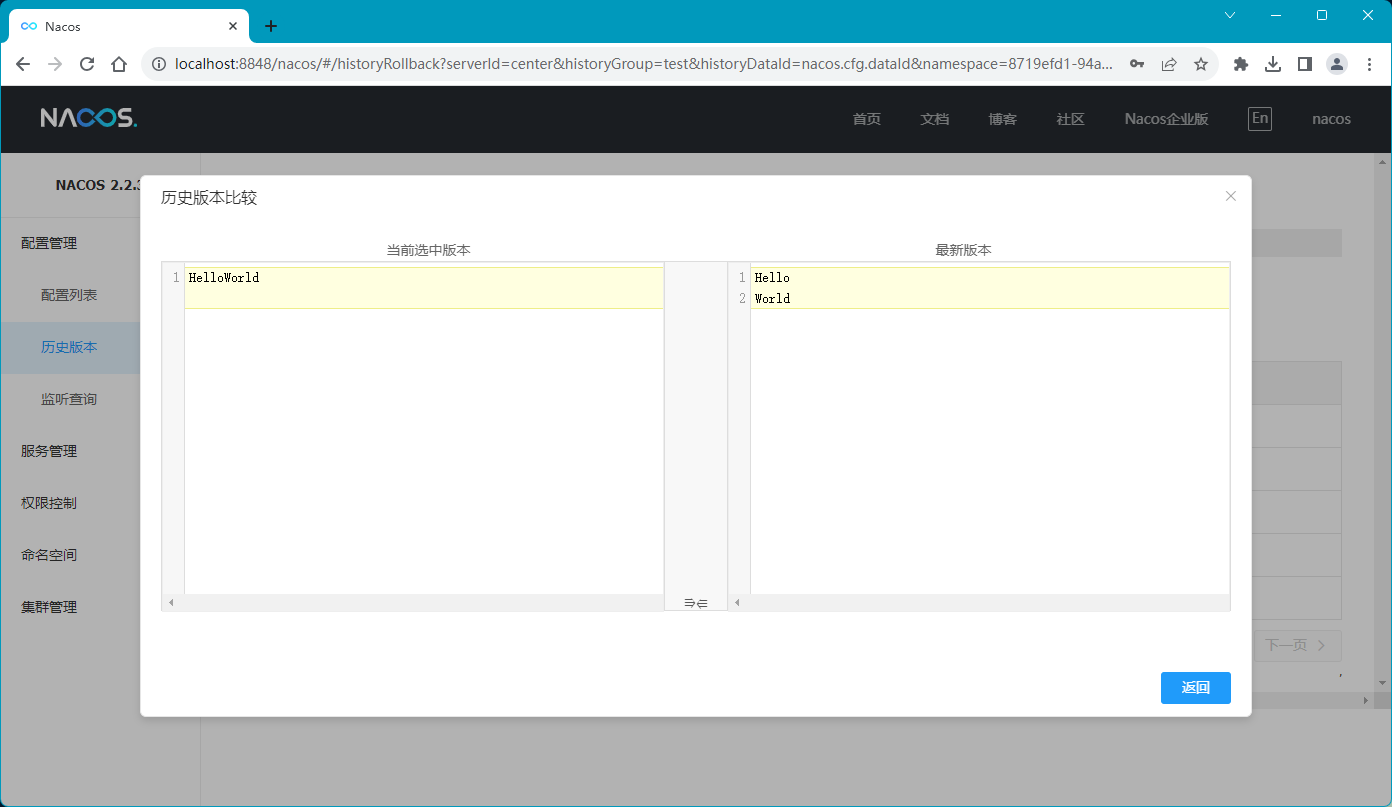Select 历史版本 in the sidebar
Viewport: 1392px width, 807px height.
tap(69, 347)
